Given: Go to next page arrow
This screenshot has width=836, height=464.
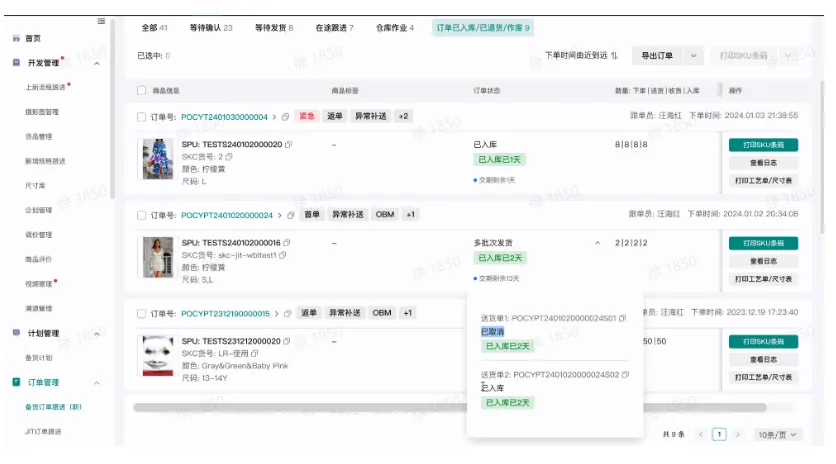Looking at the screenshot, I should tap(737, 435).
